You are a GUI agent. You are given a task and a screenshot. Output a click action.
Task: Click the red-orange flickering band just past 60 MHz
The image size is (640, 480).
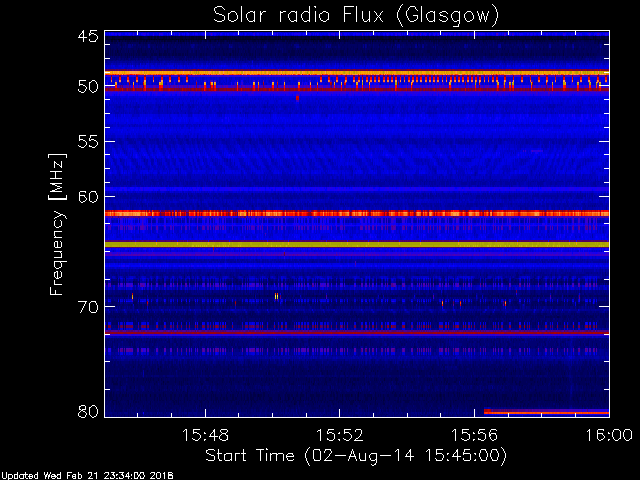pos(357,213)
